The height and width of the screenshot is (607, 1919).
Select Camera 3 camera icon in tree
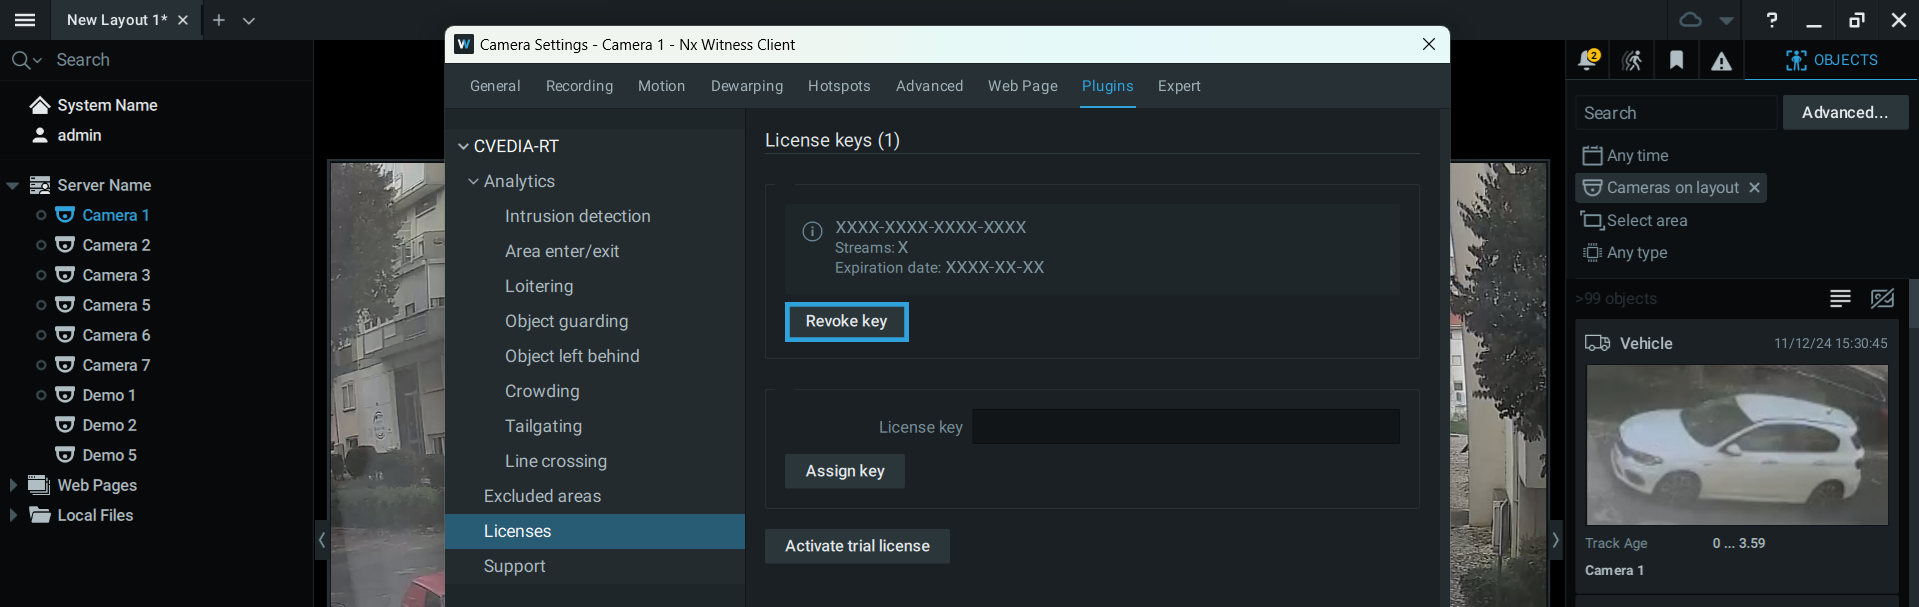click(65, 275)
